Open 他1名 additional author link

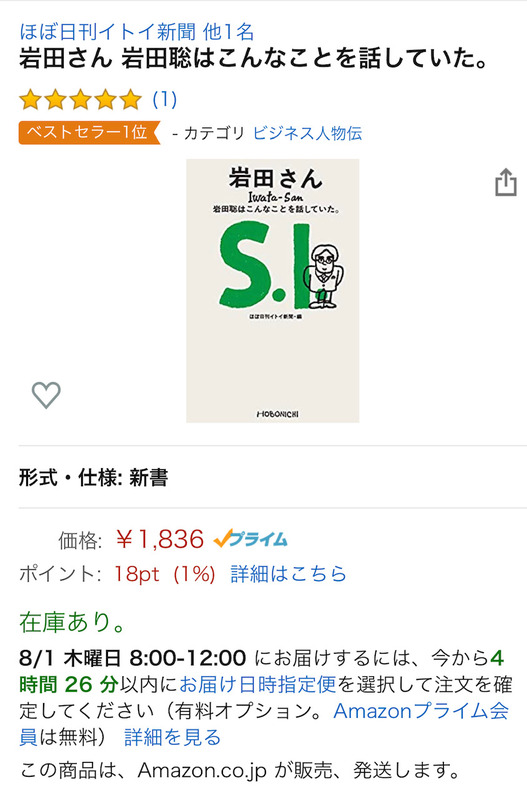229,32
